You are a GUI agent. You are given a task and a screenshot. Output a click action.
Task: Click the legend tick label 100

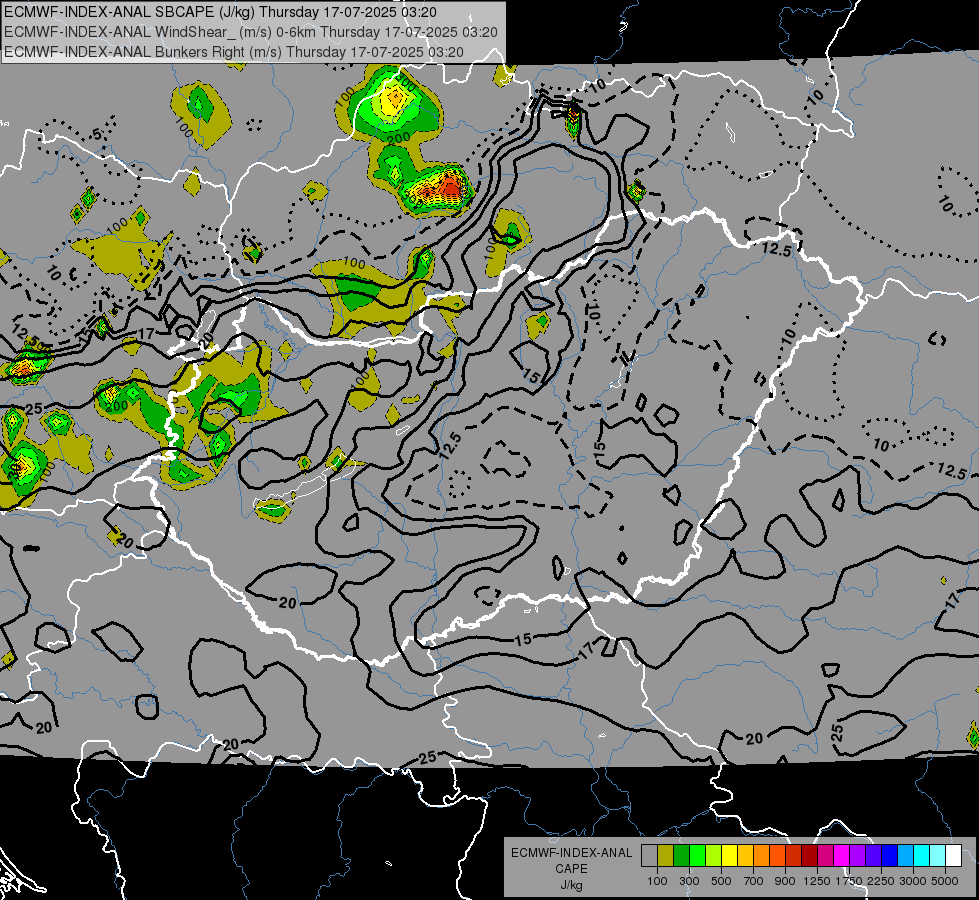[657, 881]
